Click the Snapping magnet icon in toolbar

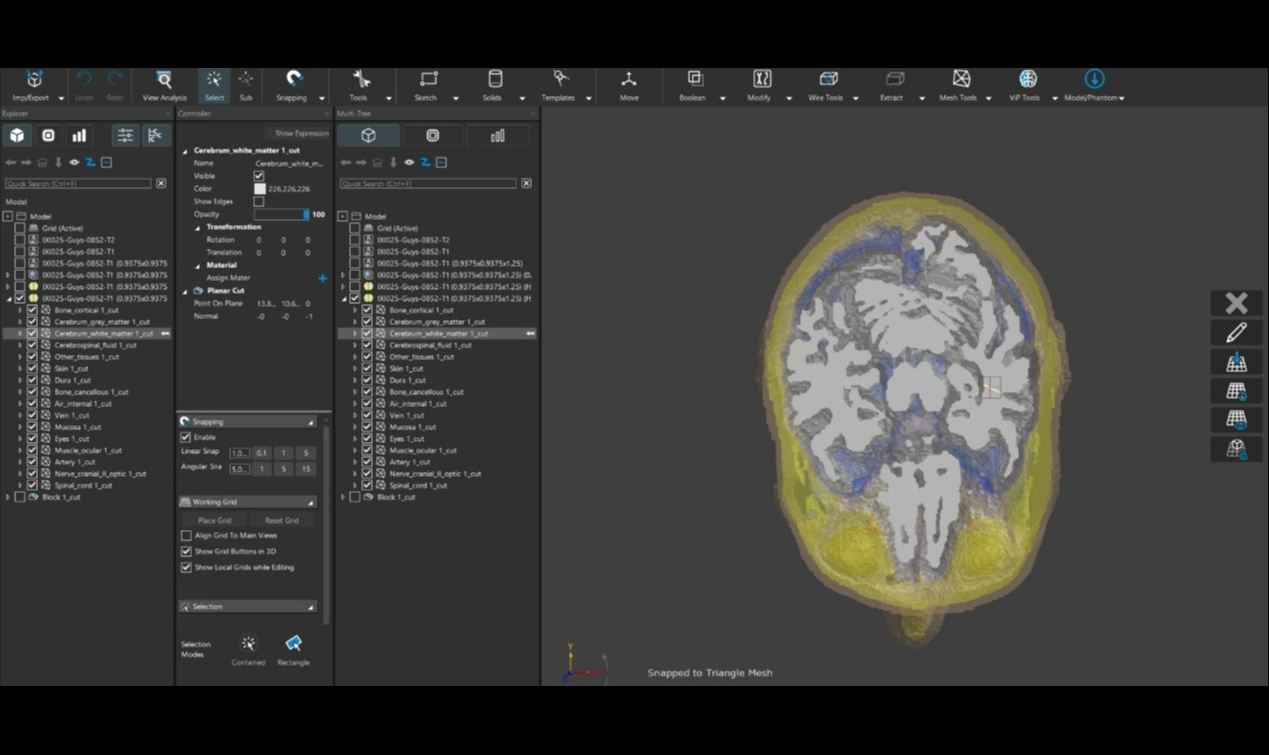294,79
